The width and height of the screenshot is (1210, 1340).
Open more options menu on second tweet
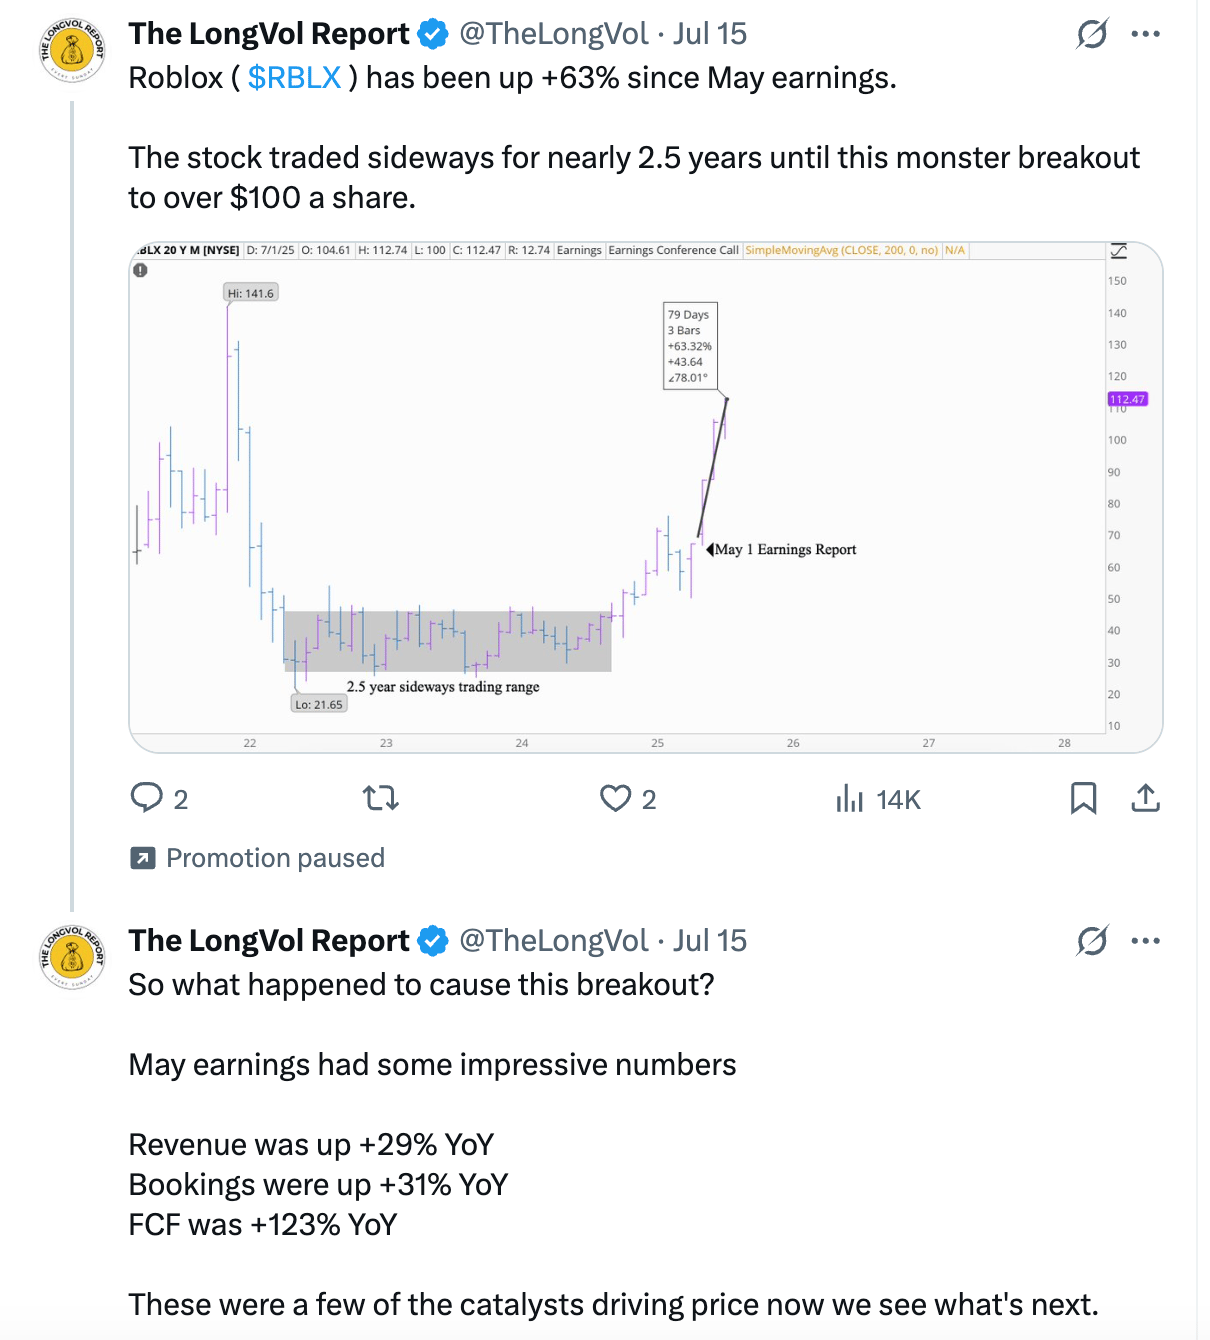pyautogui.click(x=1145, y=941)
